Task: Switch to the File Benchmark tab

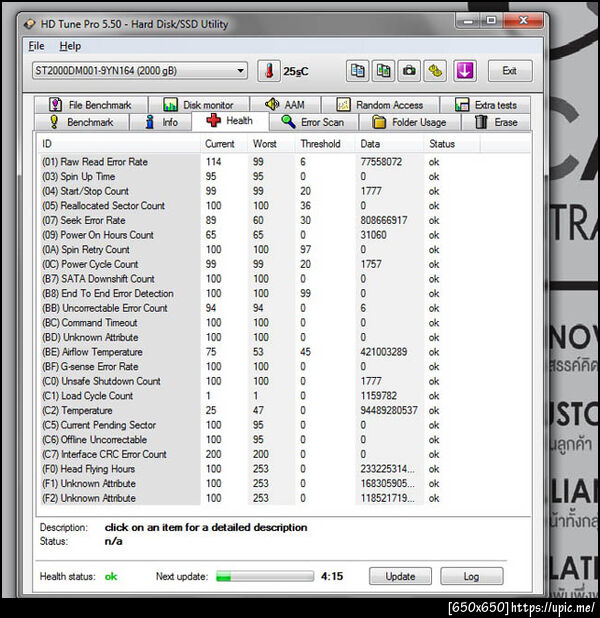Action: [x=91, y=105]
